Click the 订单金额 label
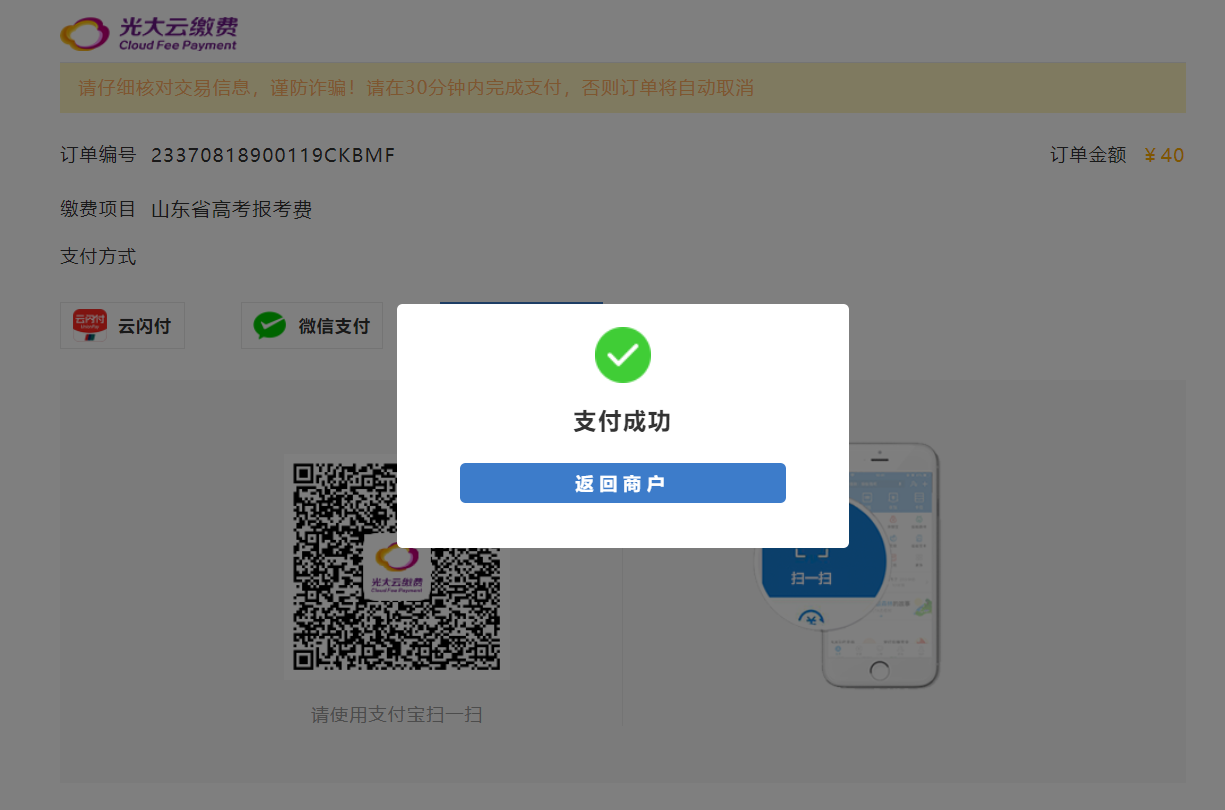This screenshot has height=810, width=1225. 1088,155
